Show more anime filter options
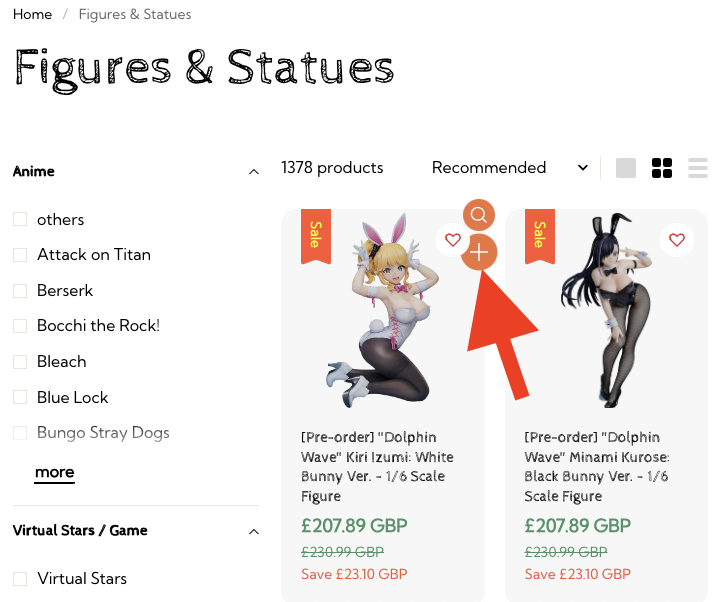This screenshot has width=716, height=602. [54, 472]
